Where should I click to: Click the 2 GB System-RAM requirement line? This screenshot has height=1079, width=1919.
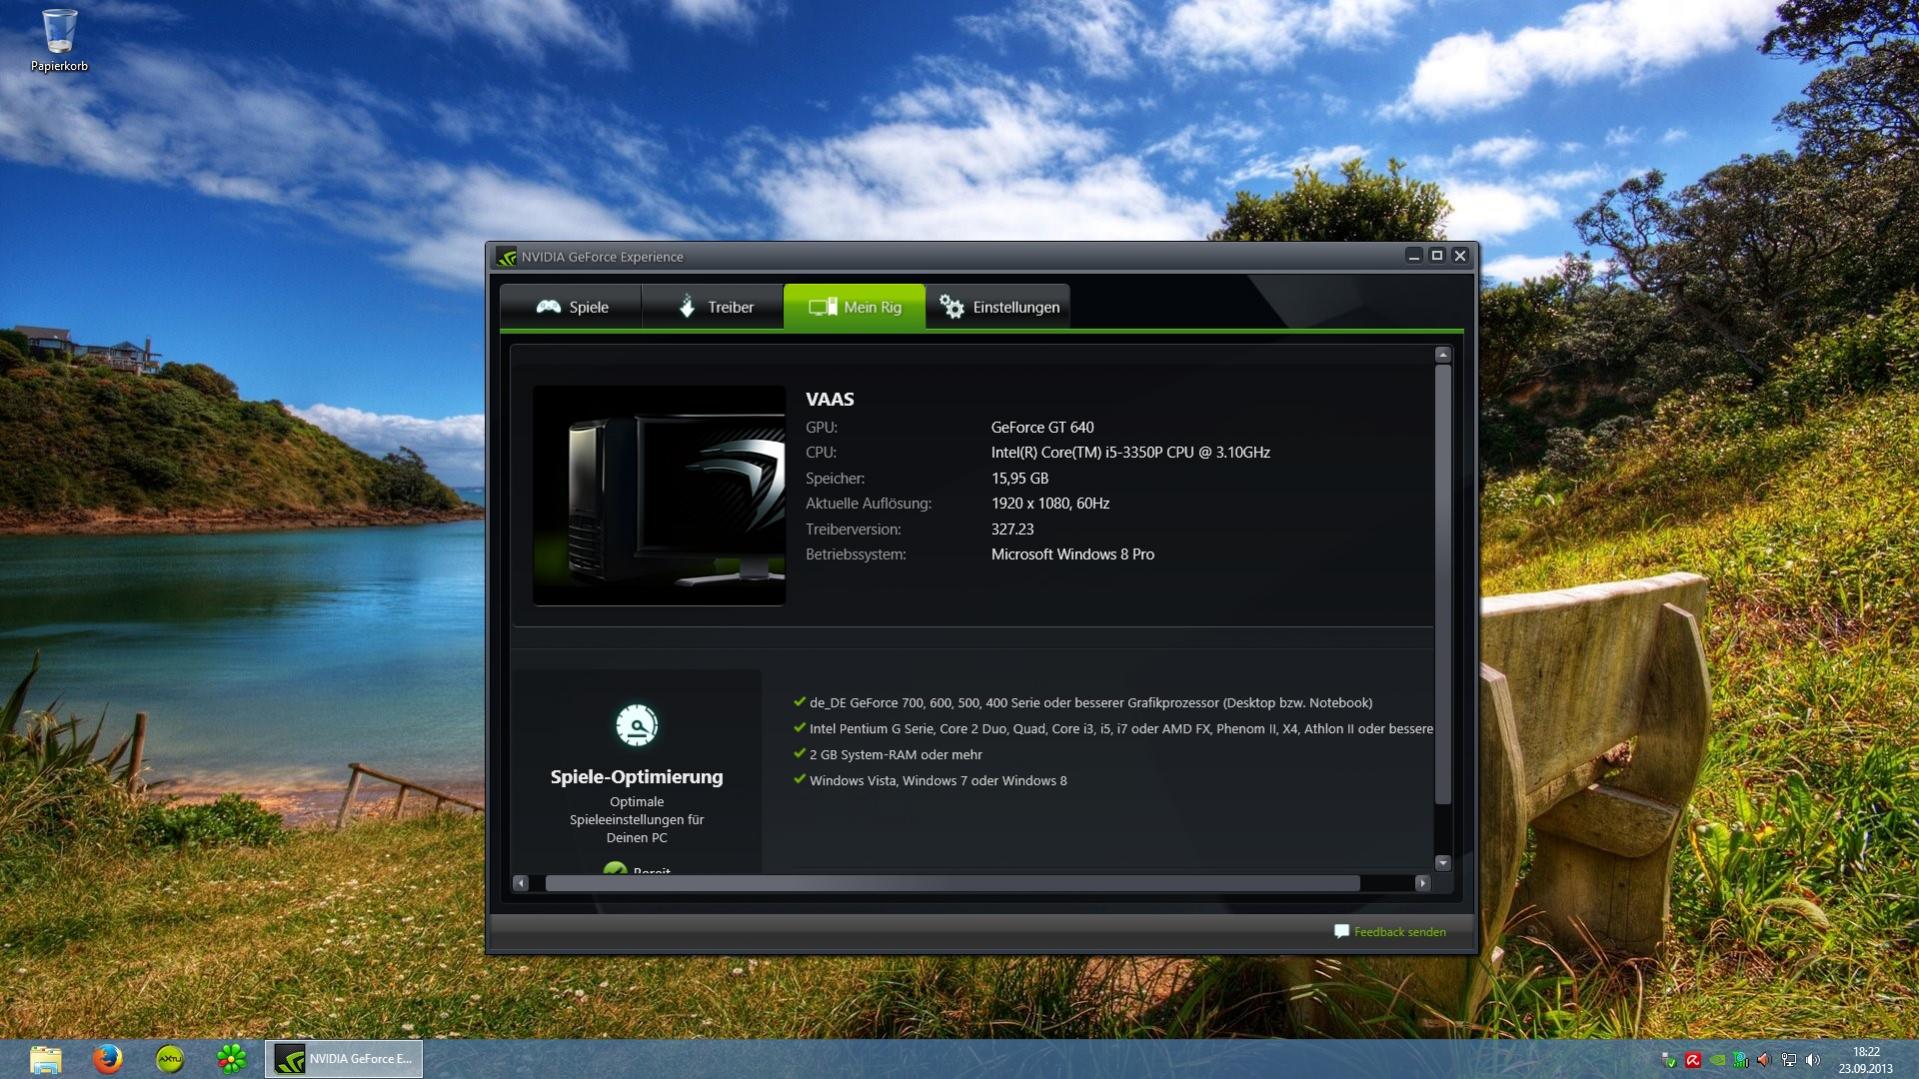(896, 755)
